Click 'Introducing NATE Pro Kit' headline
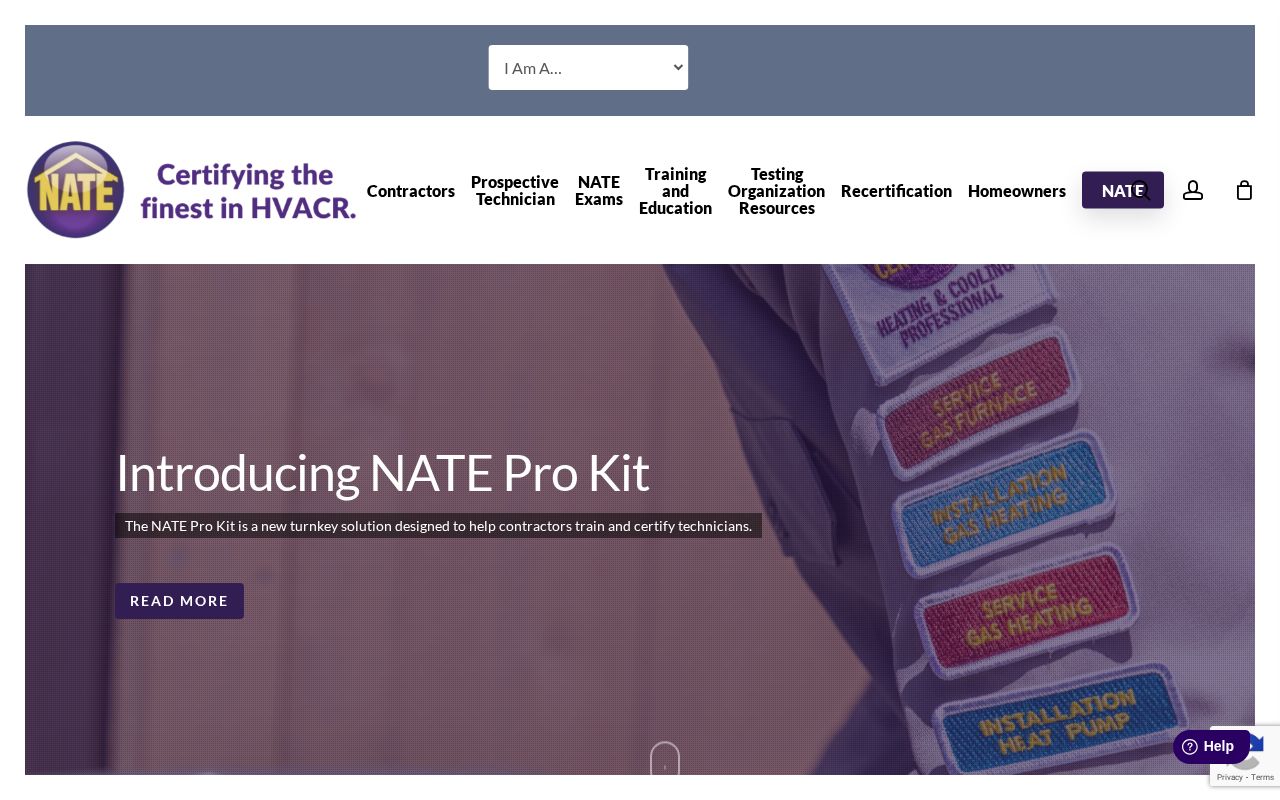 pyautogui.click(x=382, y=473)
